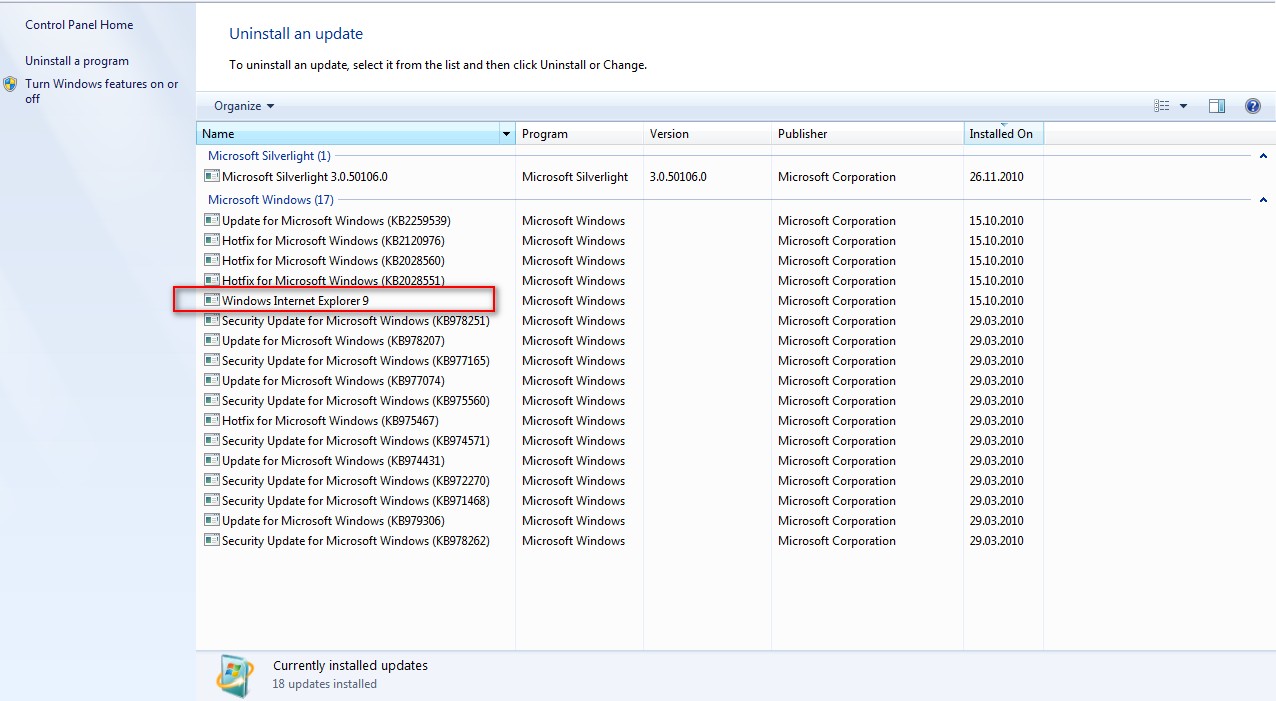Select Security Update for Microsoft Windows (KB971468)

click(356, 501)
